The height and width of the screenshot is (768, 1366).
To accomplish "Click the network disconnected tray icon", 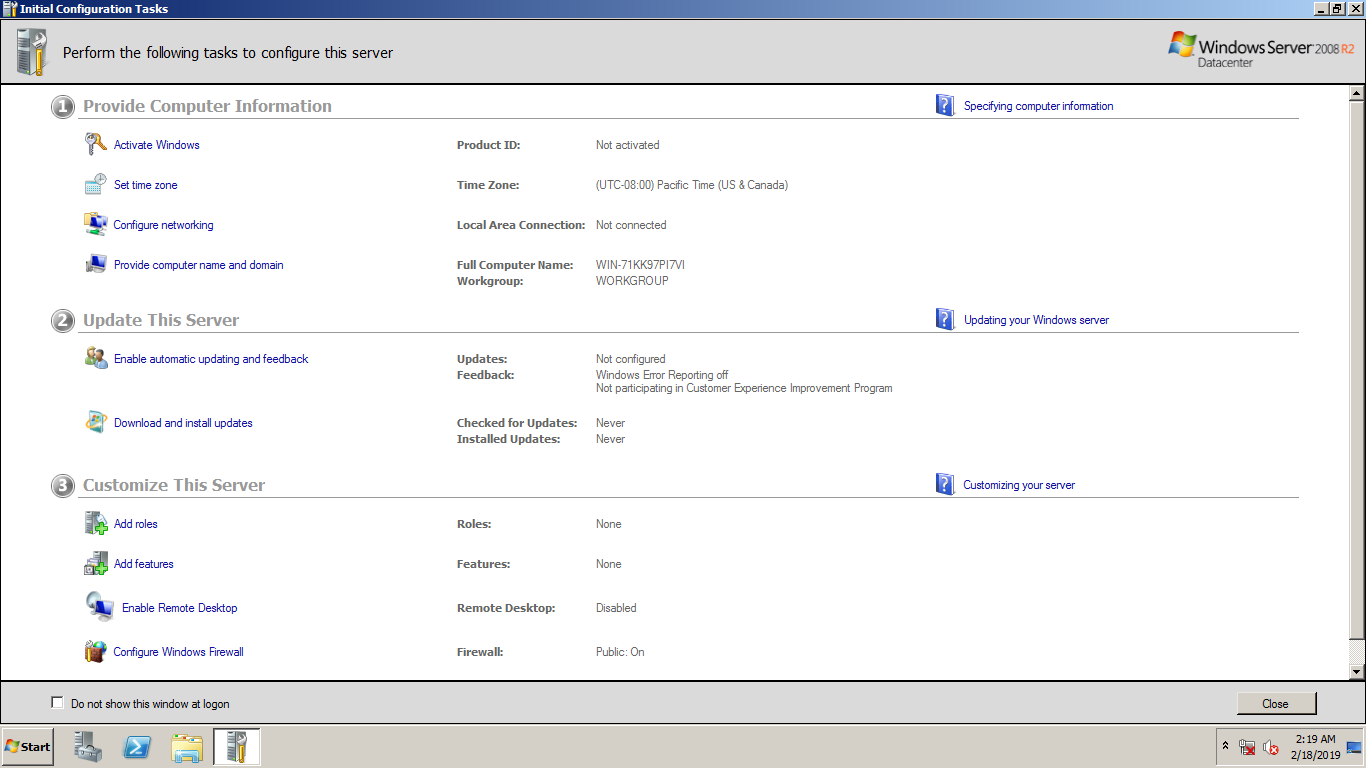I will click(x=1247, y=747).
